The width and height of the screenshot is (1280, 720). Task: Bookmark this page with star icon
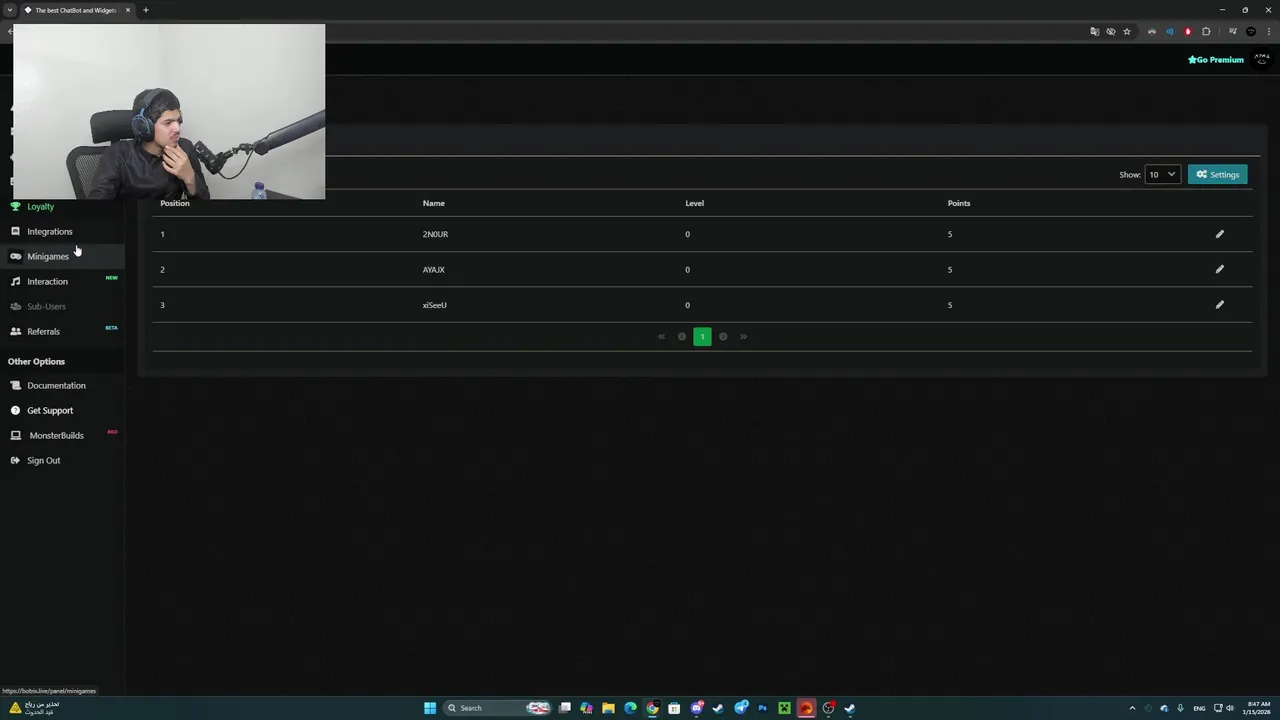[x=1127, y=32]
